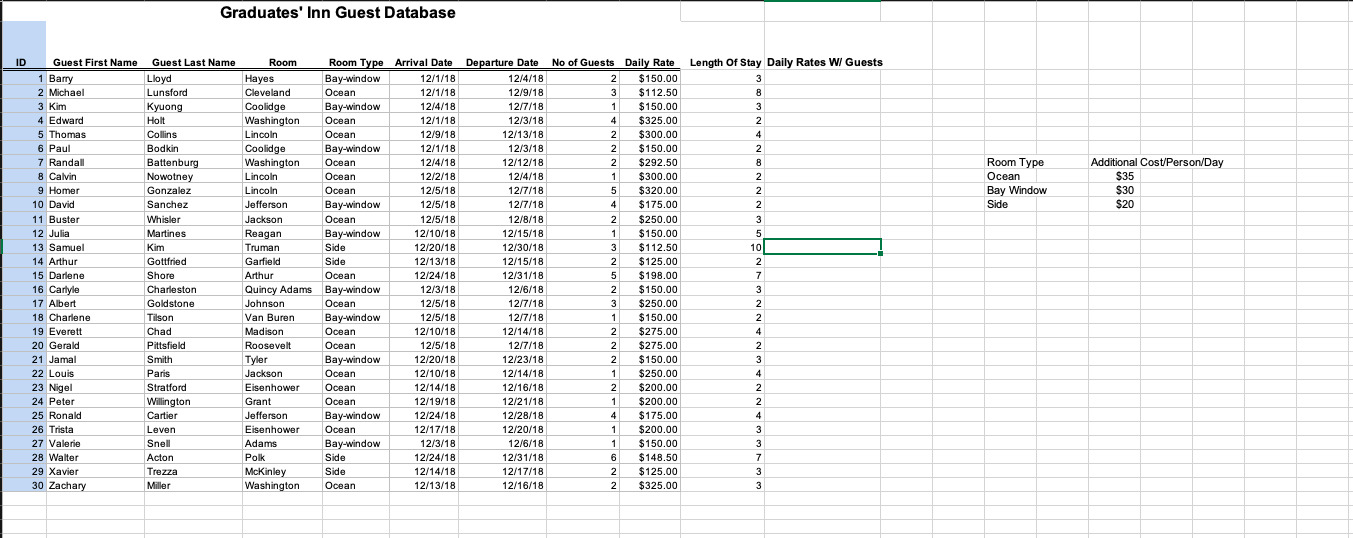Select the title "Graduates' Inn Guest Database"

pyautogui.click(x=337, y=13)
